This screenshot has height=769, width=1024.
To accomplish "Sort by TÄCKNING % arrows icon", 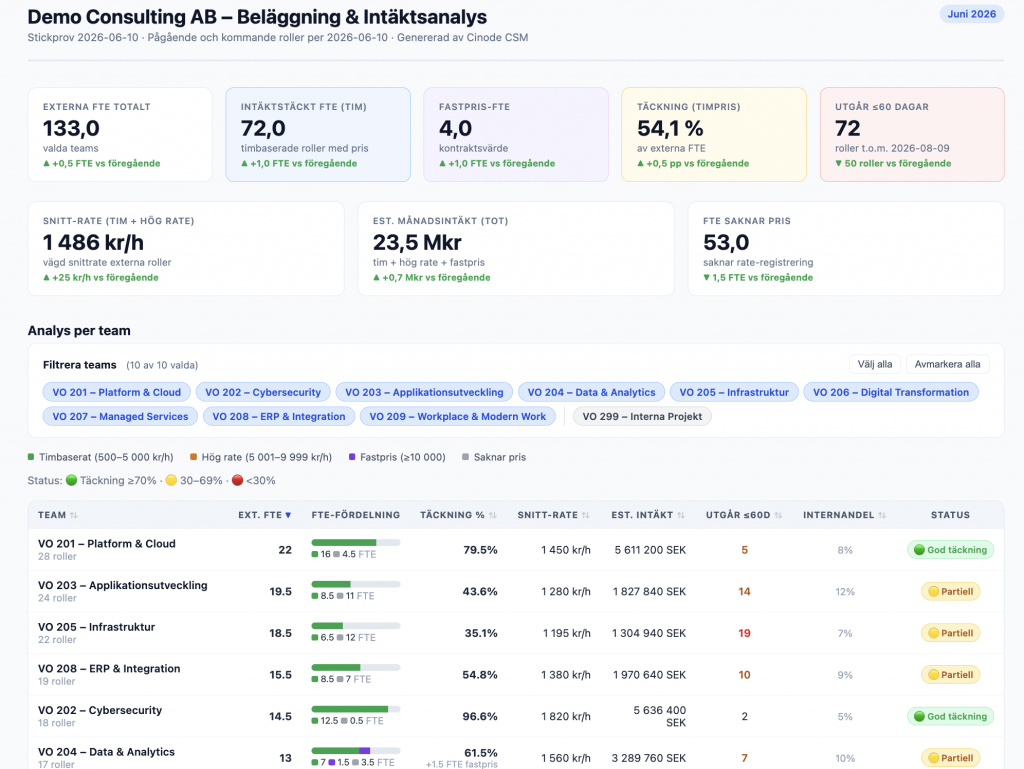I will pos(492,515).
